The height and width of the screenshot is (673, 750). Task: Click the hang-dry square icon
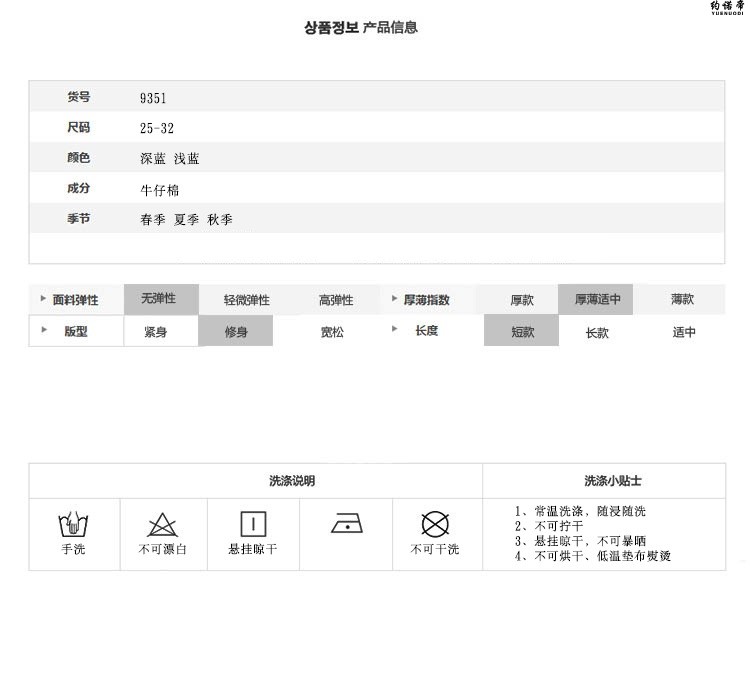click(x=253, y=524)
